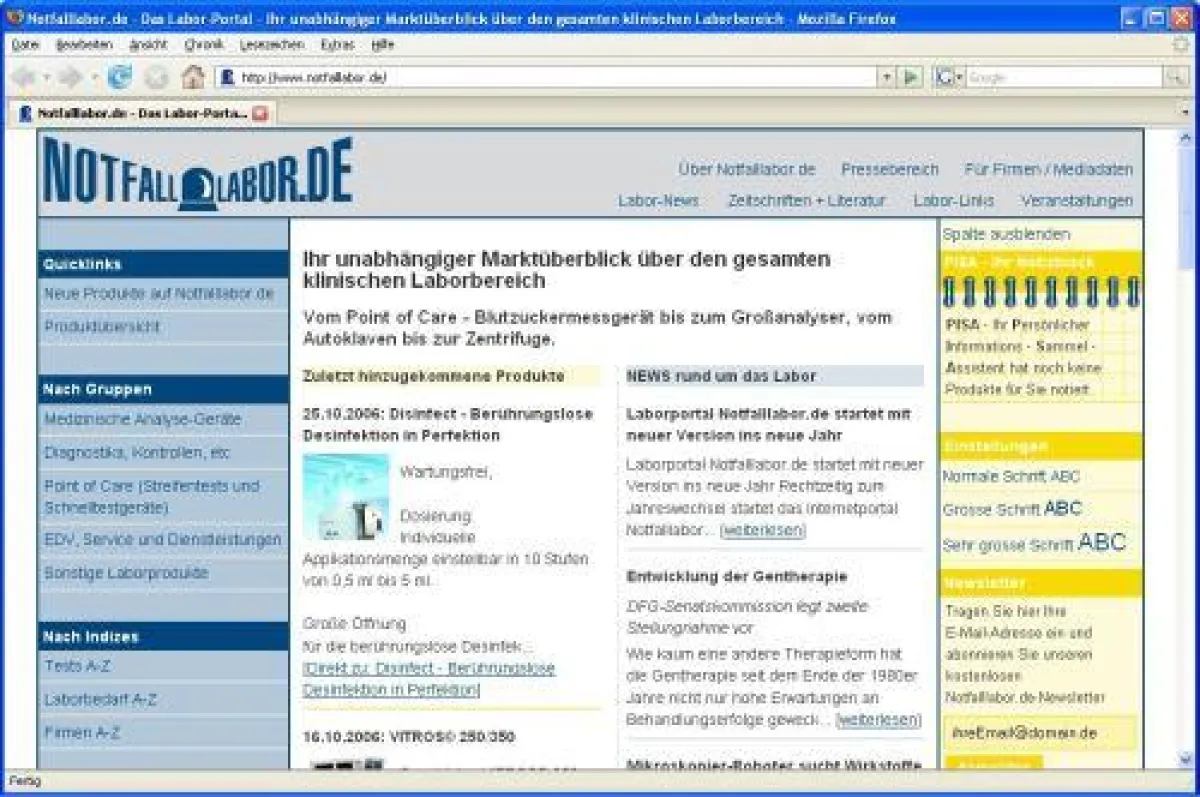The width and height of the screenshot is (1200, 797).
Task: Navigate forward with the Forward arrow
Action: (x=70, y=76)
